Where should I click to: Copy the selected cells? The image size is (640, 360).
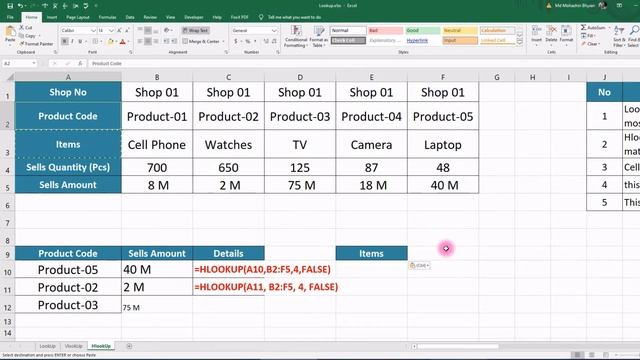pos(28,36)
